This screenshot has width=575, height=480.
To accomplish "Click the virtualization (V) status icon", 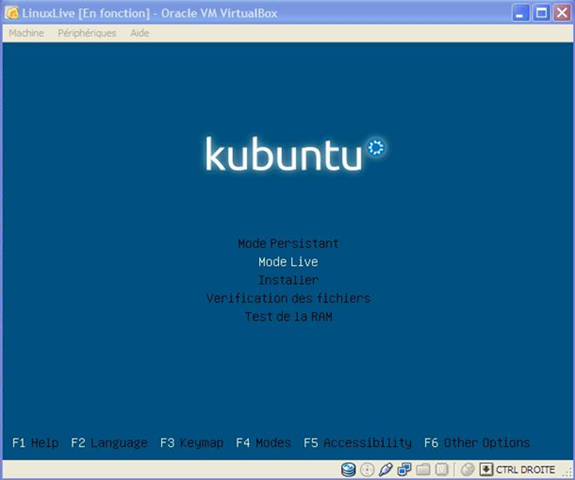I will pyautogui.click(x=442, y=469).
